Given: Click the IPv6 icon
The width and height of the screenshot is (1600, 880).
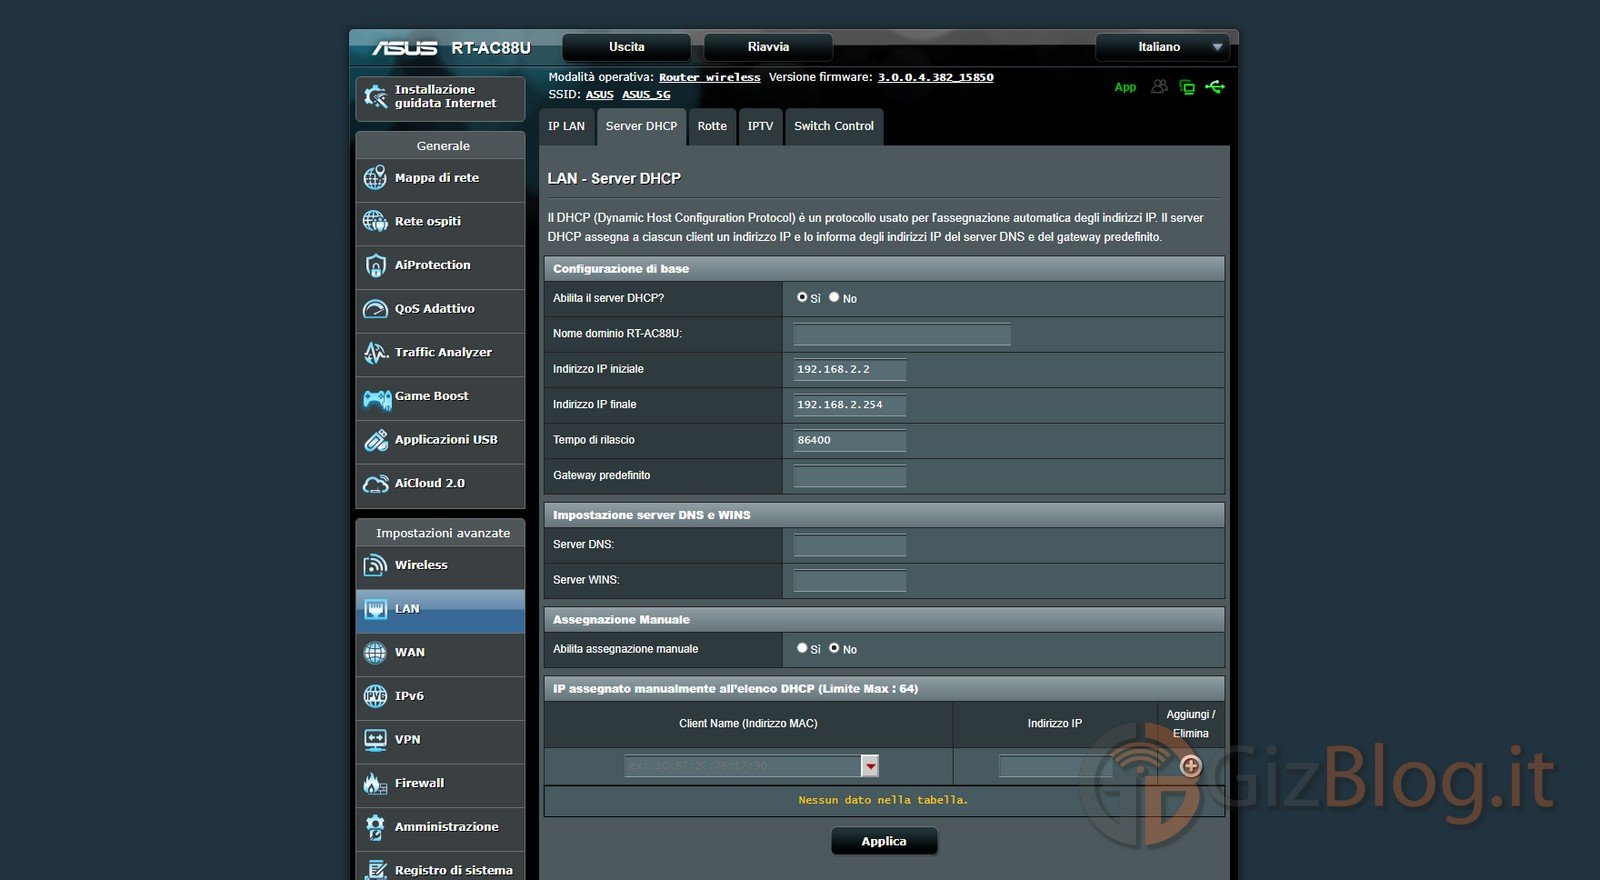Looking at the screenshot, I should [x=375, y=696].
